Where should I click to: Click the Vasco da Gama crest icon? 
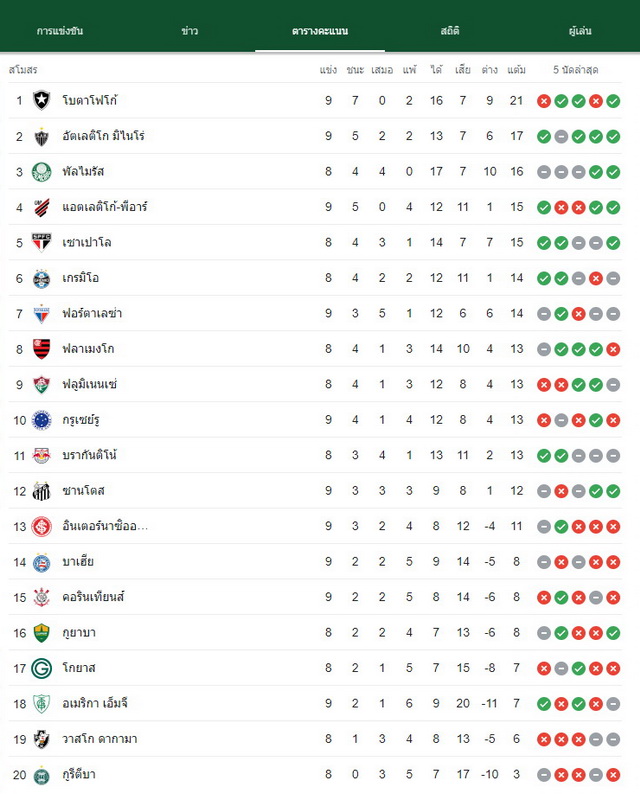(x=42, y=739)
